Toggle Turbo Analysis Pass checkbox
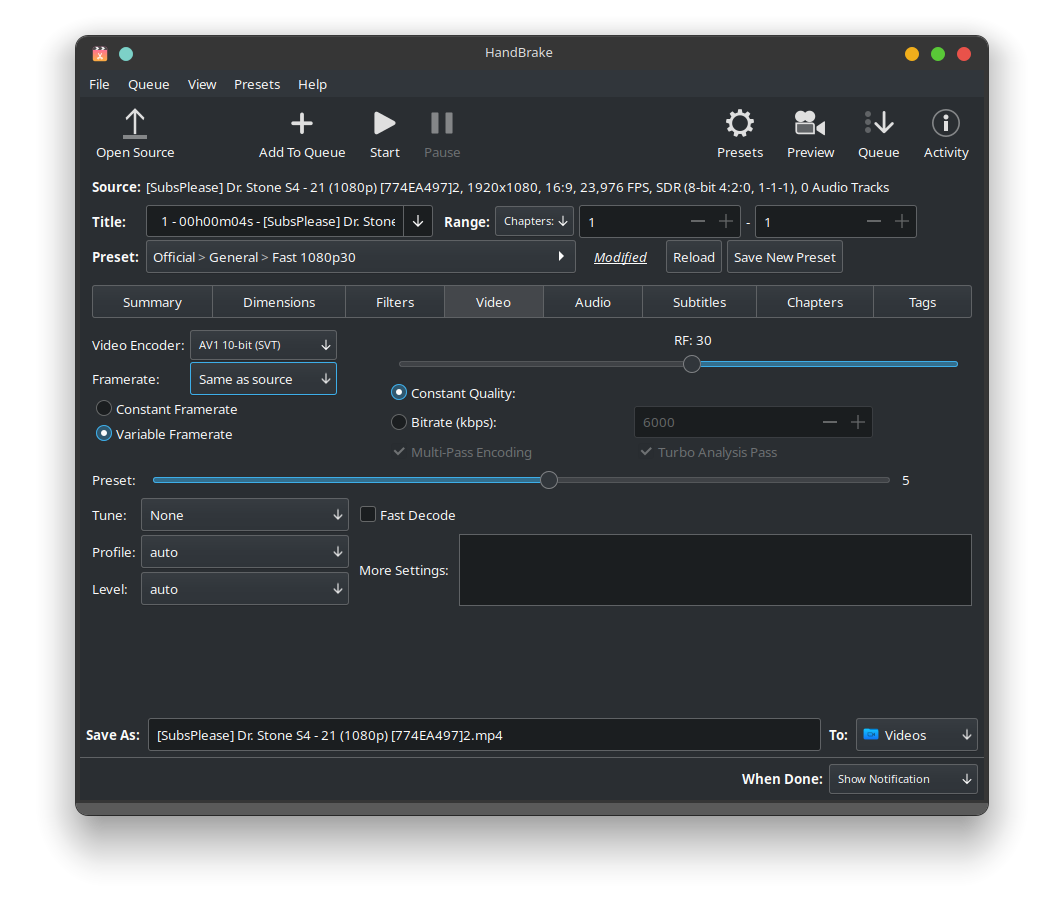1064x901 pixels. tap(646, 451)
